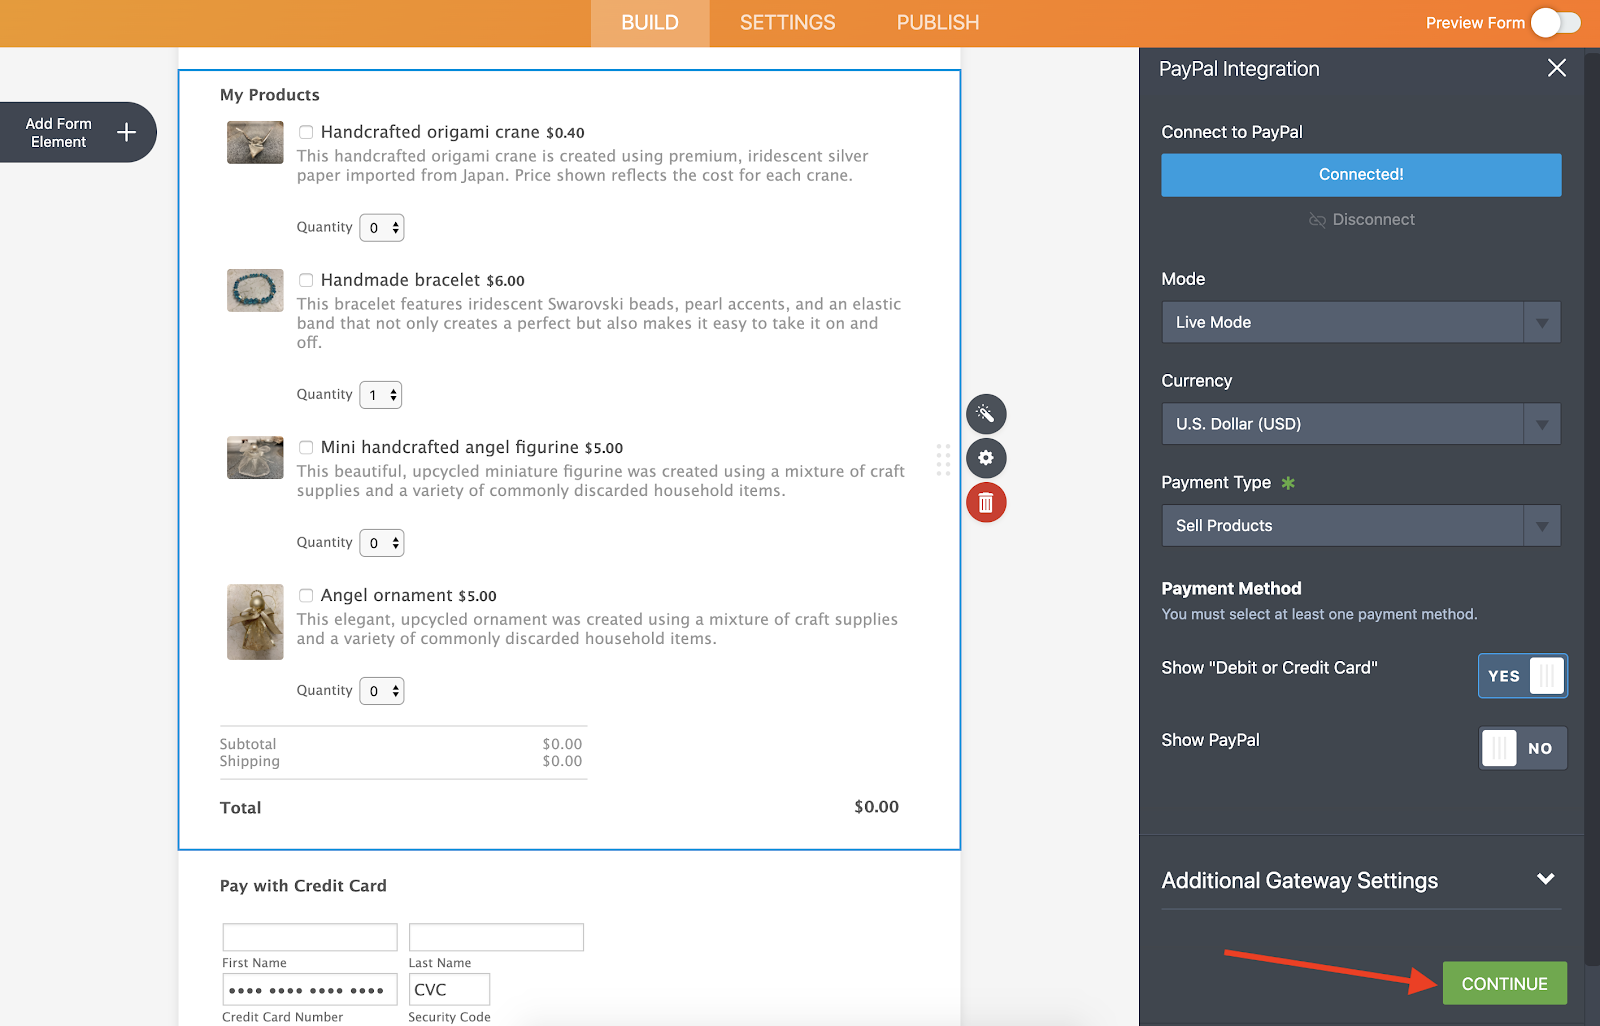The image size is (1600, 1026).
Task: Toggle the Show PayPal switch
Action: tap(1523, 748)
